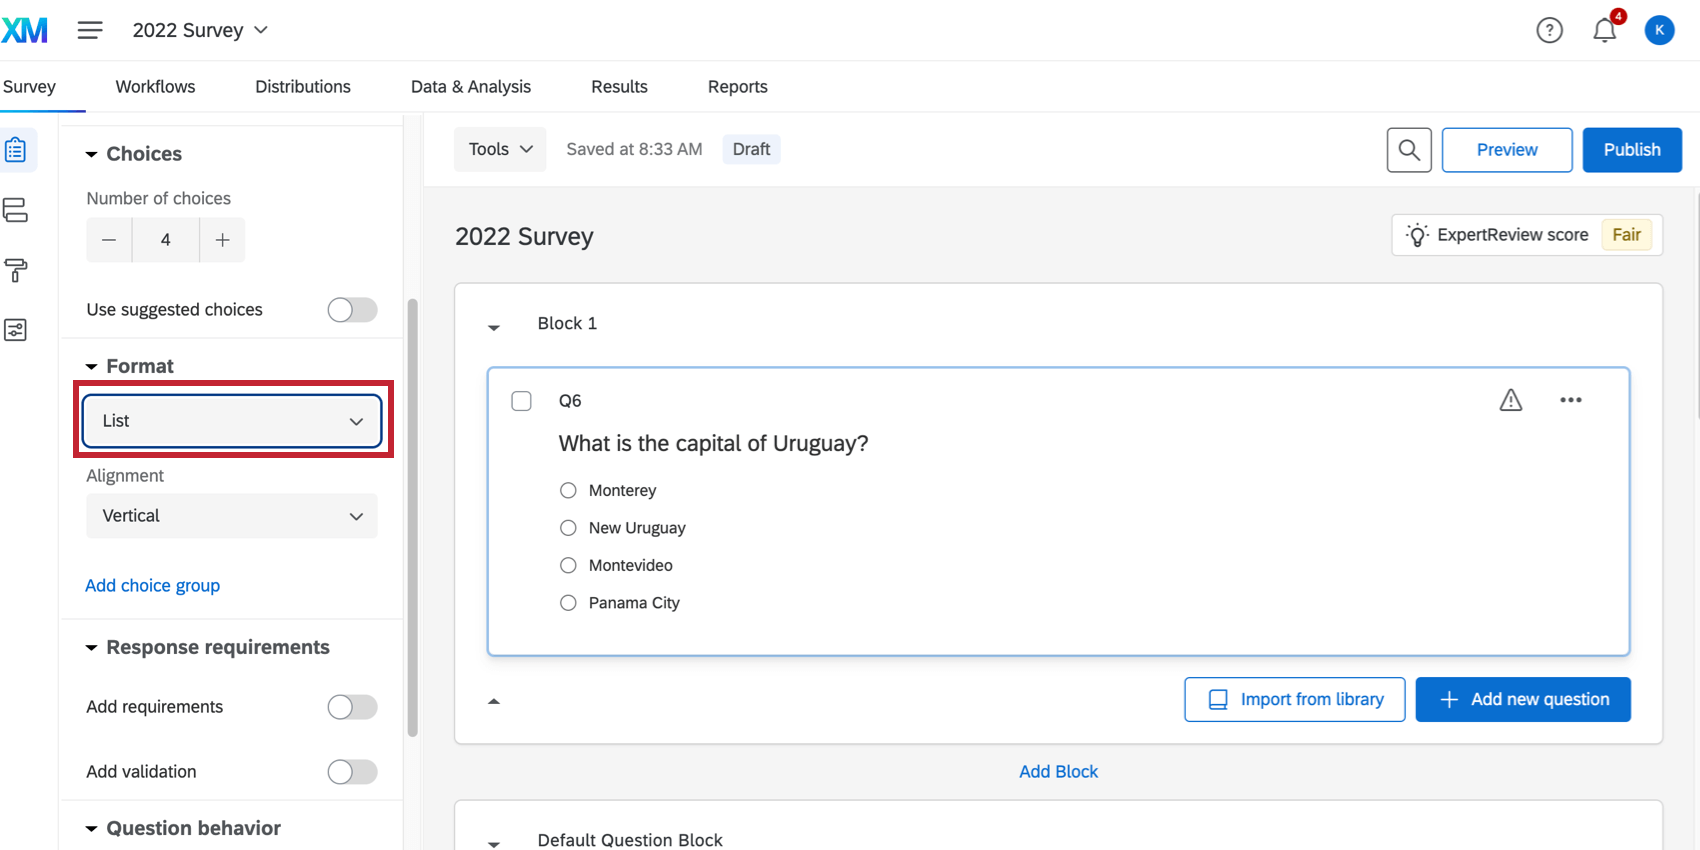Go to Data & Analysis tab
Viewport: 1700px width, 850px height.
tap(471, 87)
